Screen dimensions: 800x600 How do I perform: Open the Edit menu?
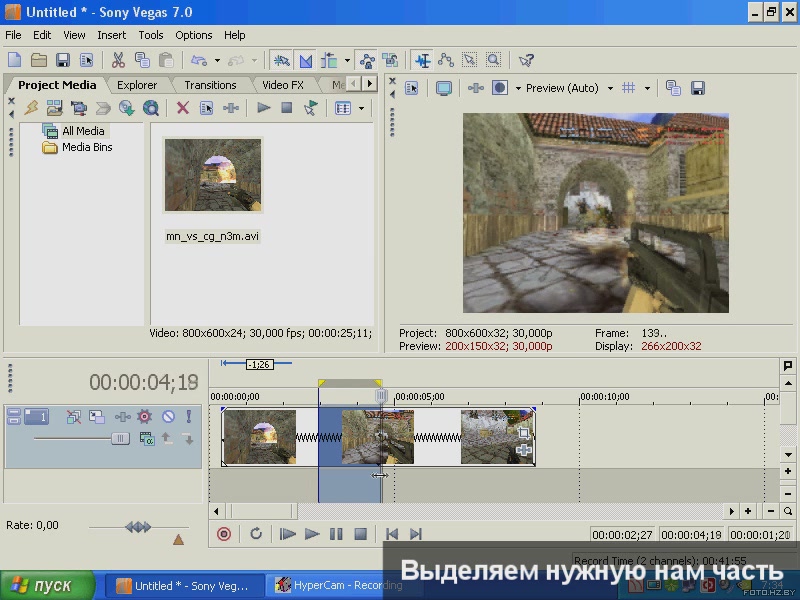click(x=42, y=35)
